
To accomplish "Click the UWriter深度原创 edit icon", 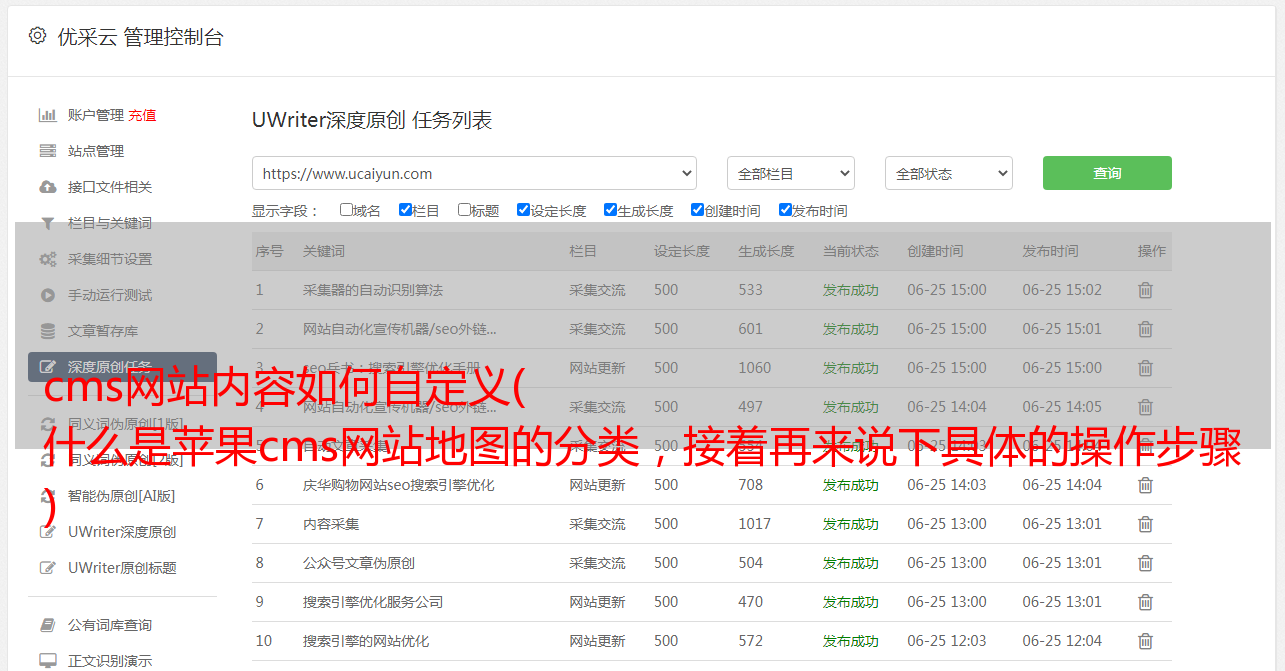I will tap(47, 532).
